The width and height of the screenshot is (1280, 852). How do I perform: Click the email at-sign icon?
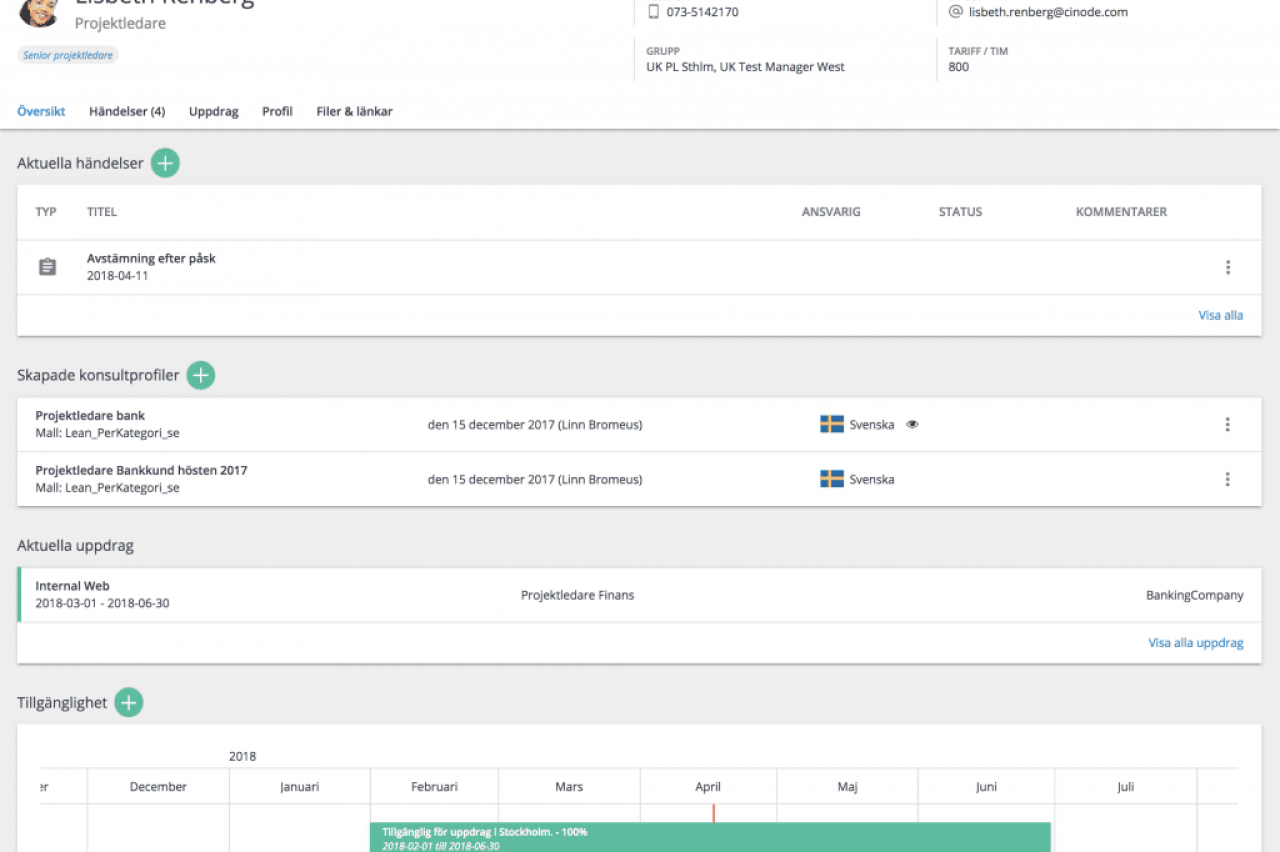[x=955, y=12]
